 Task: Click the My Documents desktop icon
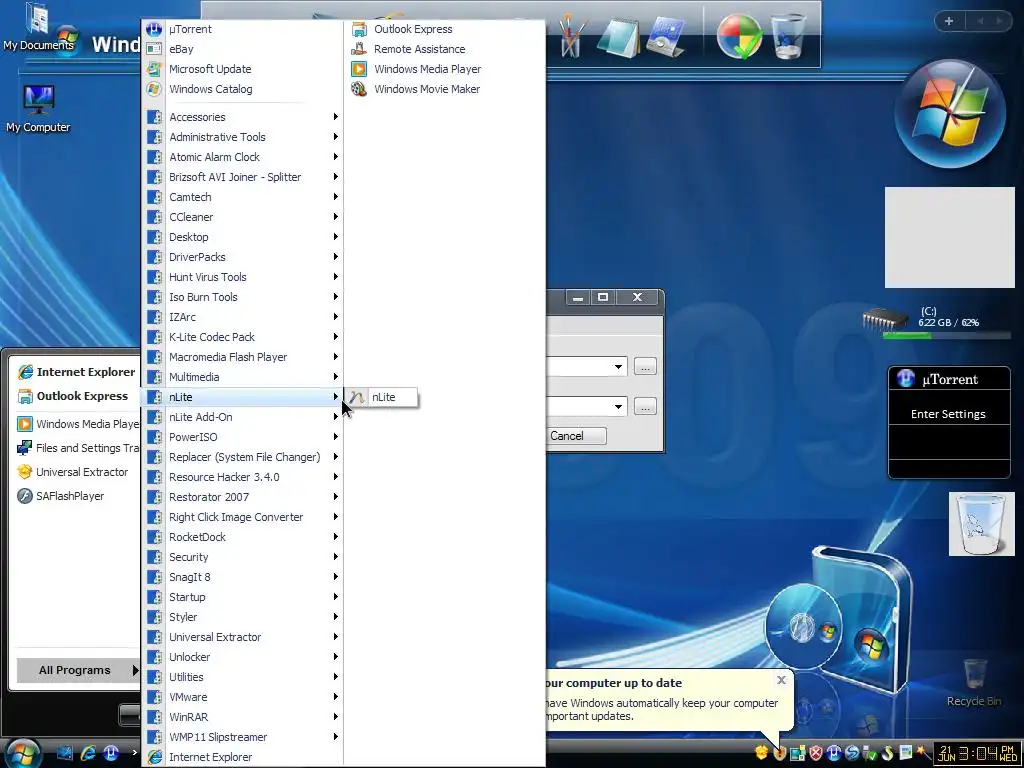[x=37, y=27]
